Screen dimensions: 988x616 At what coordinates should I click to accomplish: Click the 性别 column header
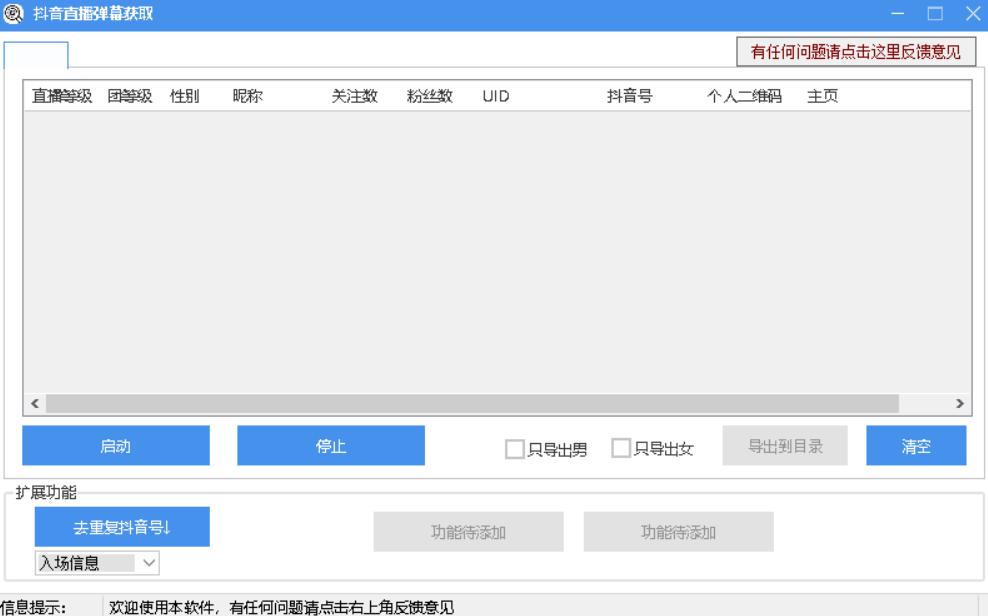click(x=185, y=96)
